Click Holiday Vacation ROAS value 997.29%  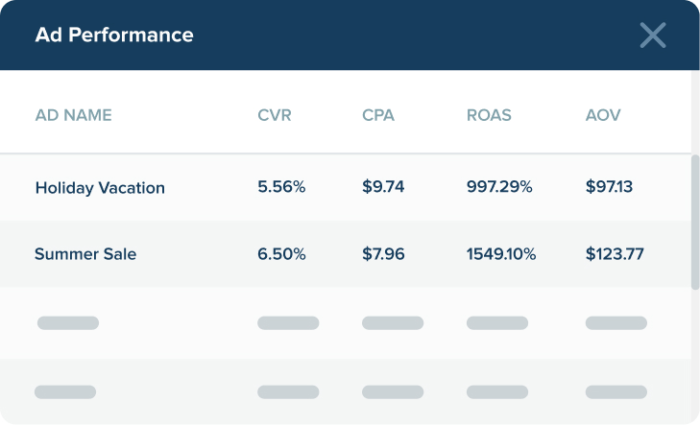tap(500, 187)
